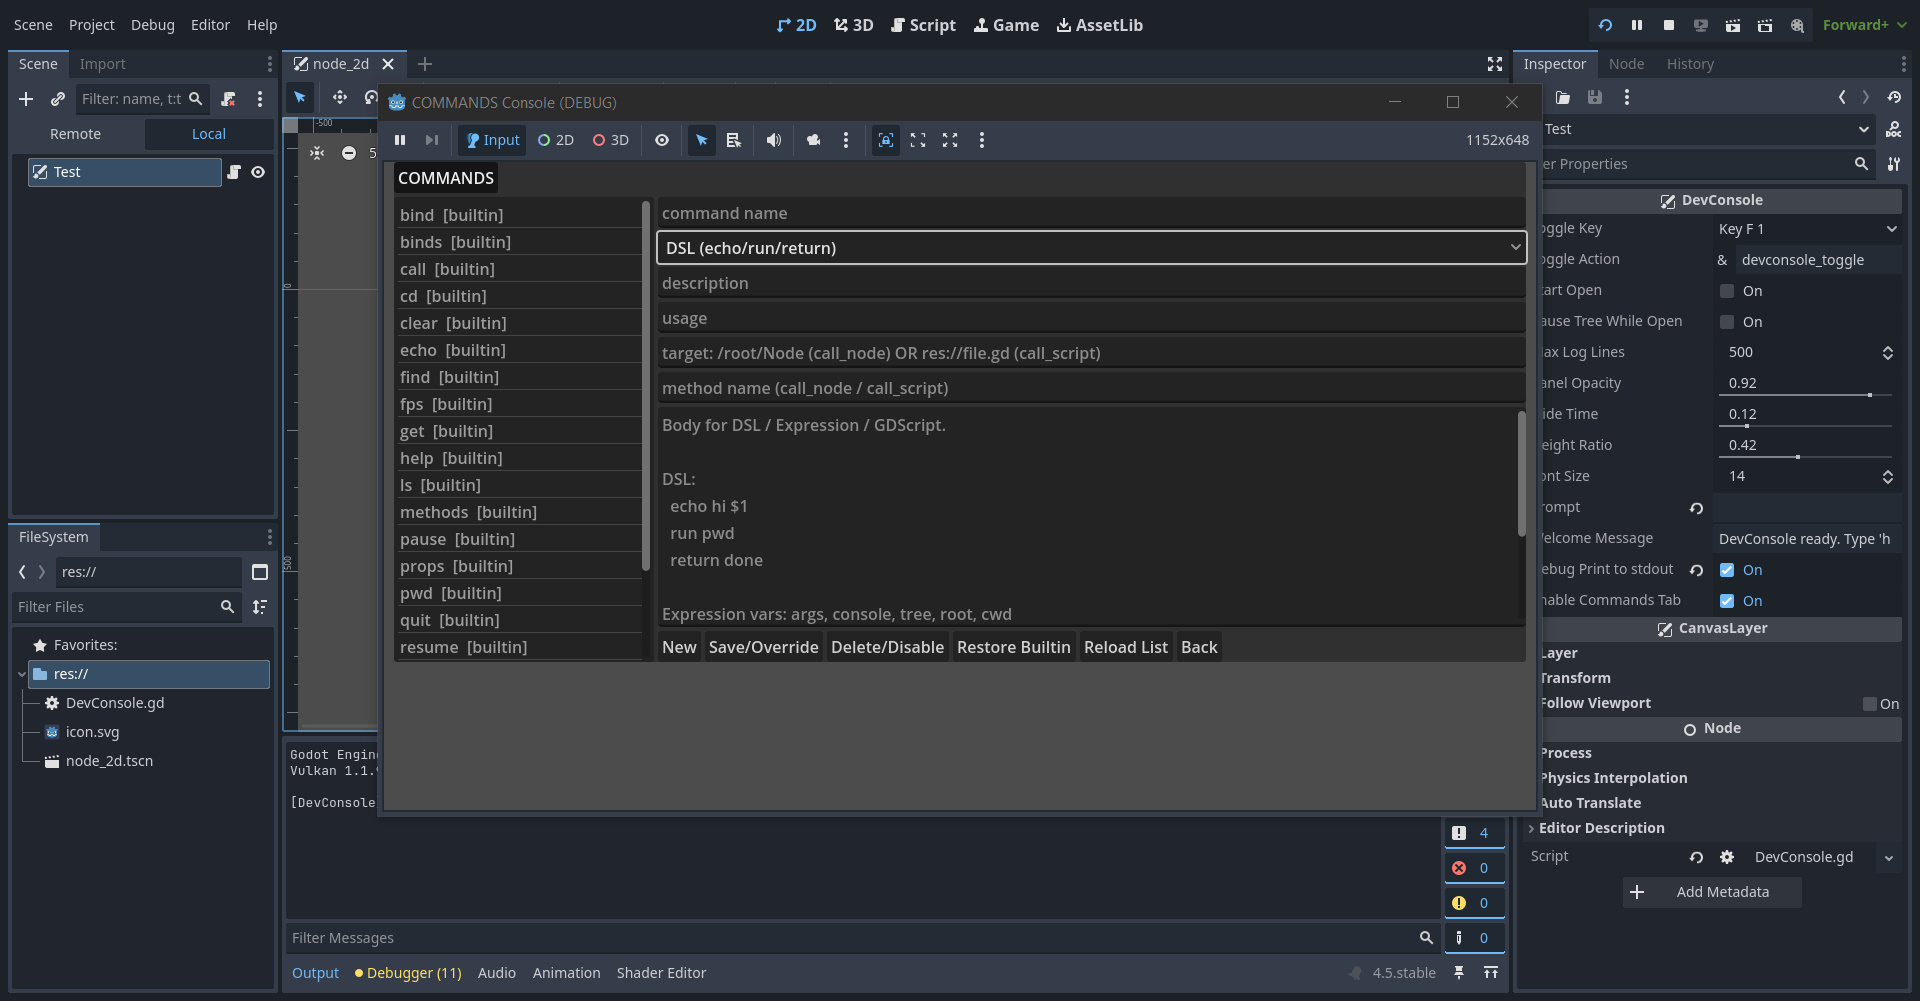Image resolution: width=1920 pixels, height=1001 pixels.
Task: Switch to the Debugger (11) tab
Action: click(408, 973)
